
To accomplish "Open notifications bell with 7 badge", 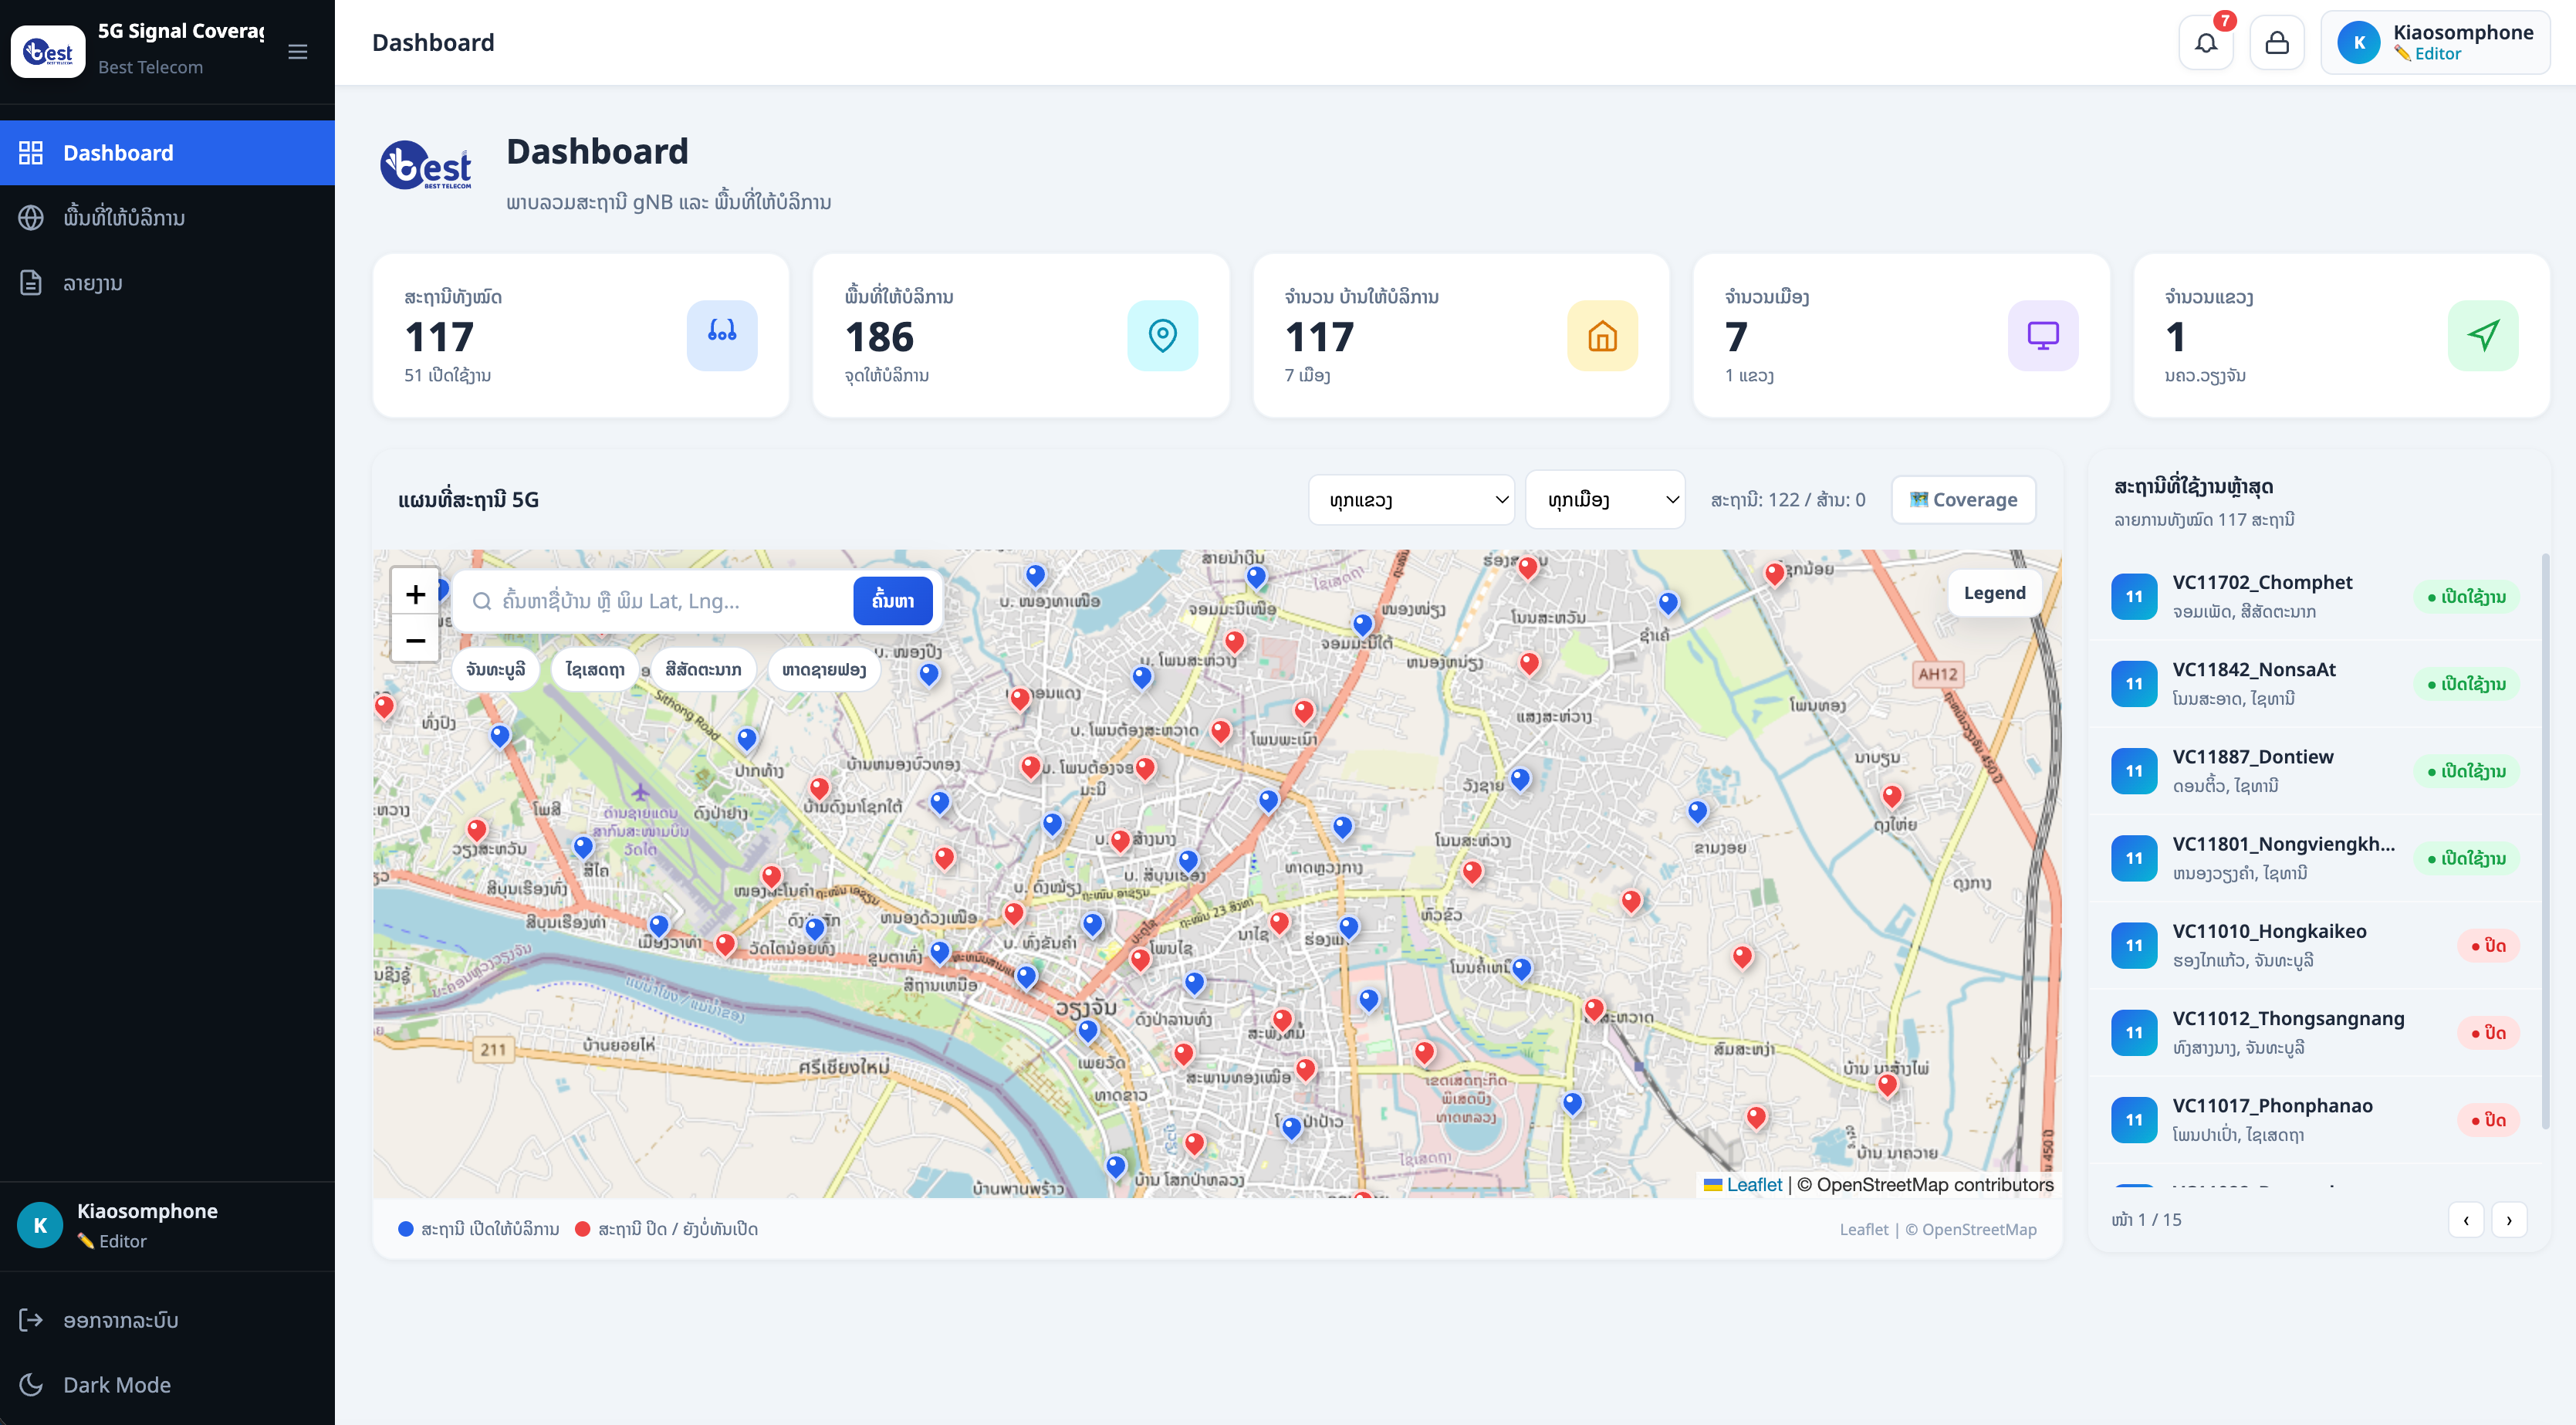I will click(x=2206, y=43).
